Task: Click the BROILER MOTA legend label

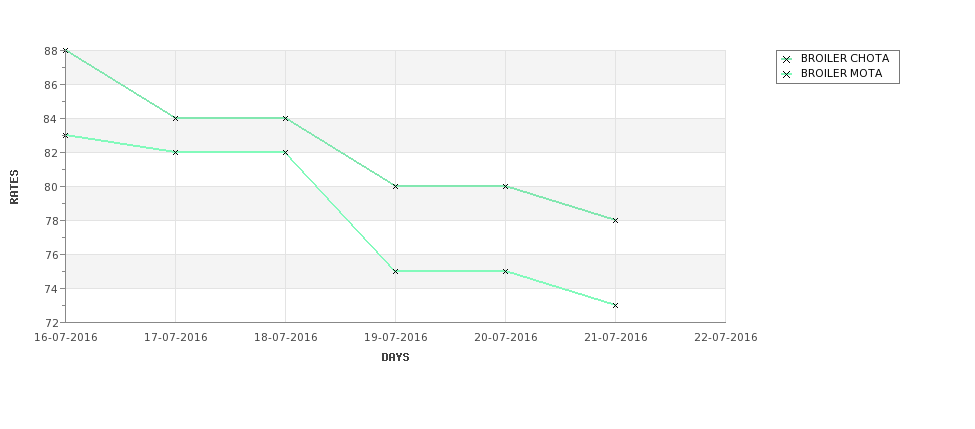Action: 841,73
